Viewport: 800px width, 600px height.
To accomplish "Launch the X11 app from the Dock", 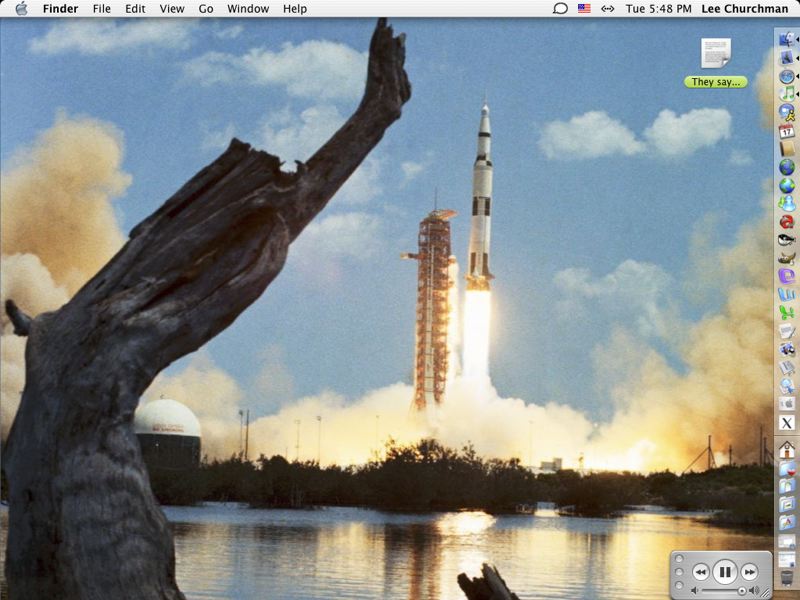I will pos(787,423).
